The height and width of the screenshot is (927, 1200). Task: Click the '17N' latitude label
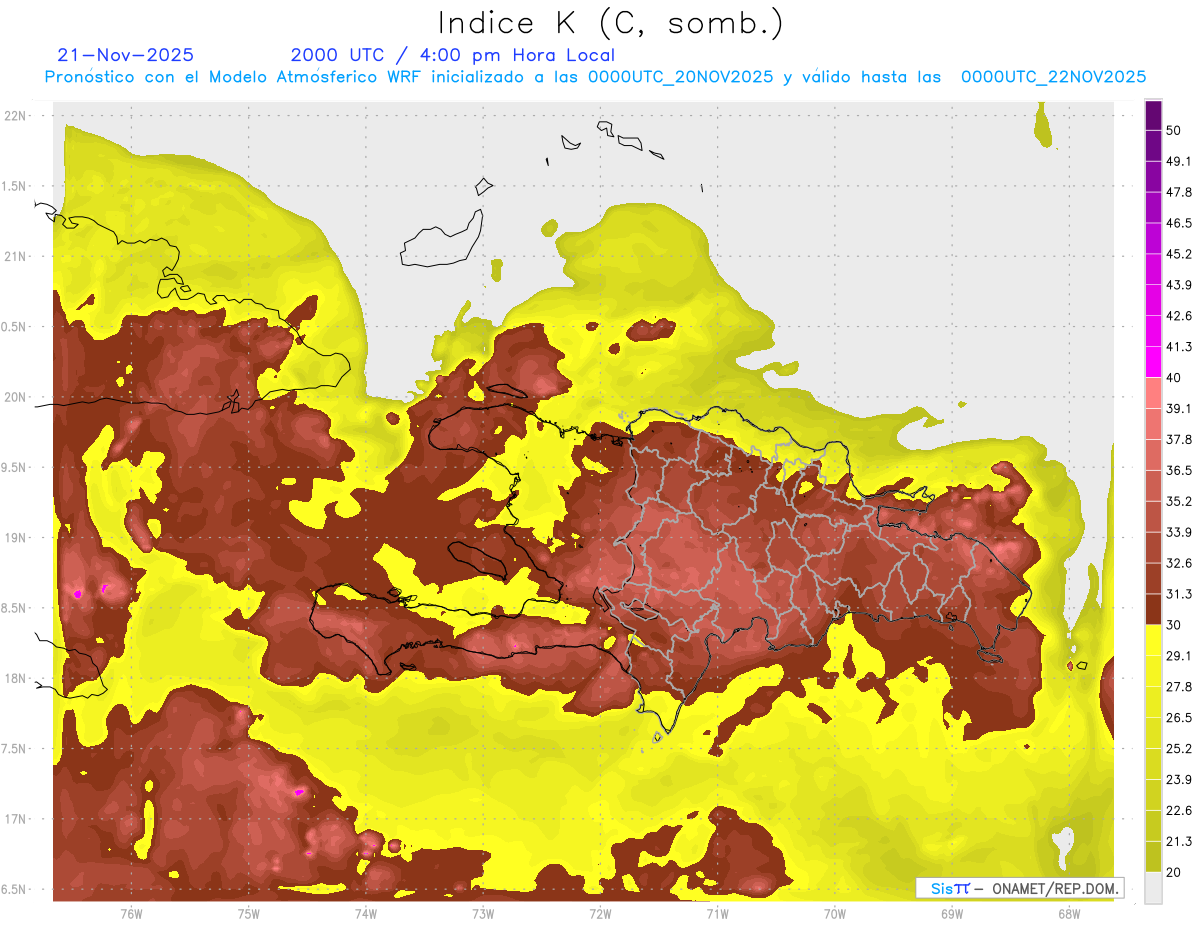click(x=15, y=820)
